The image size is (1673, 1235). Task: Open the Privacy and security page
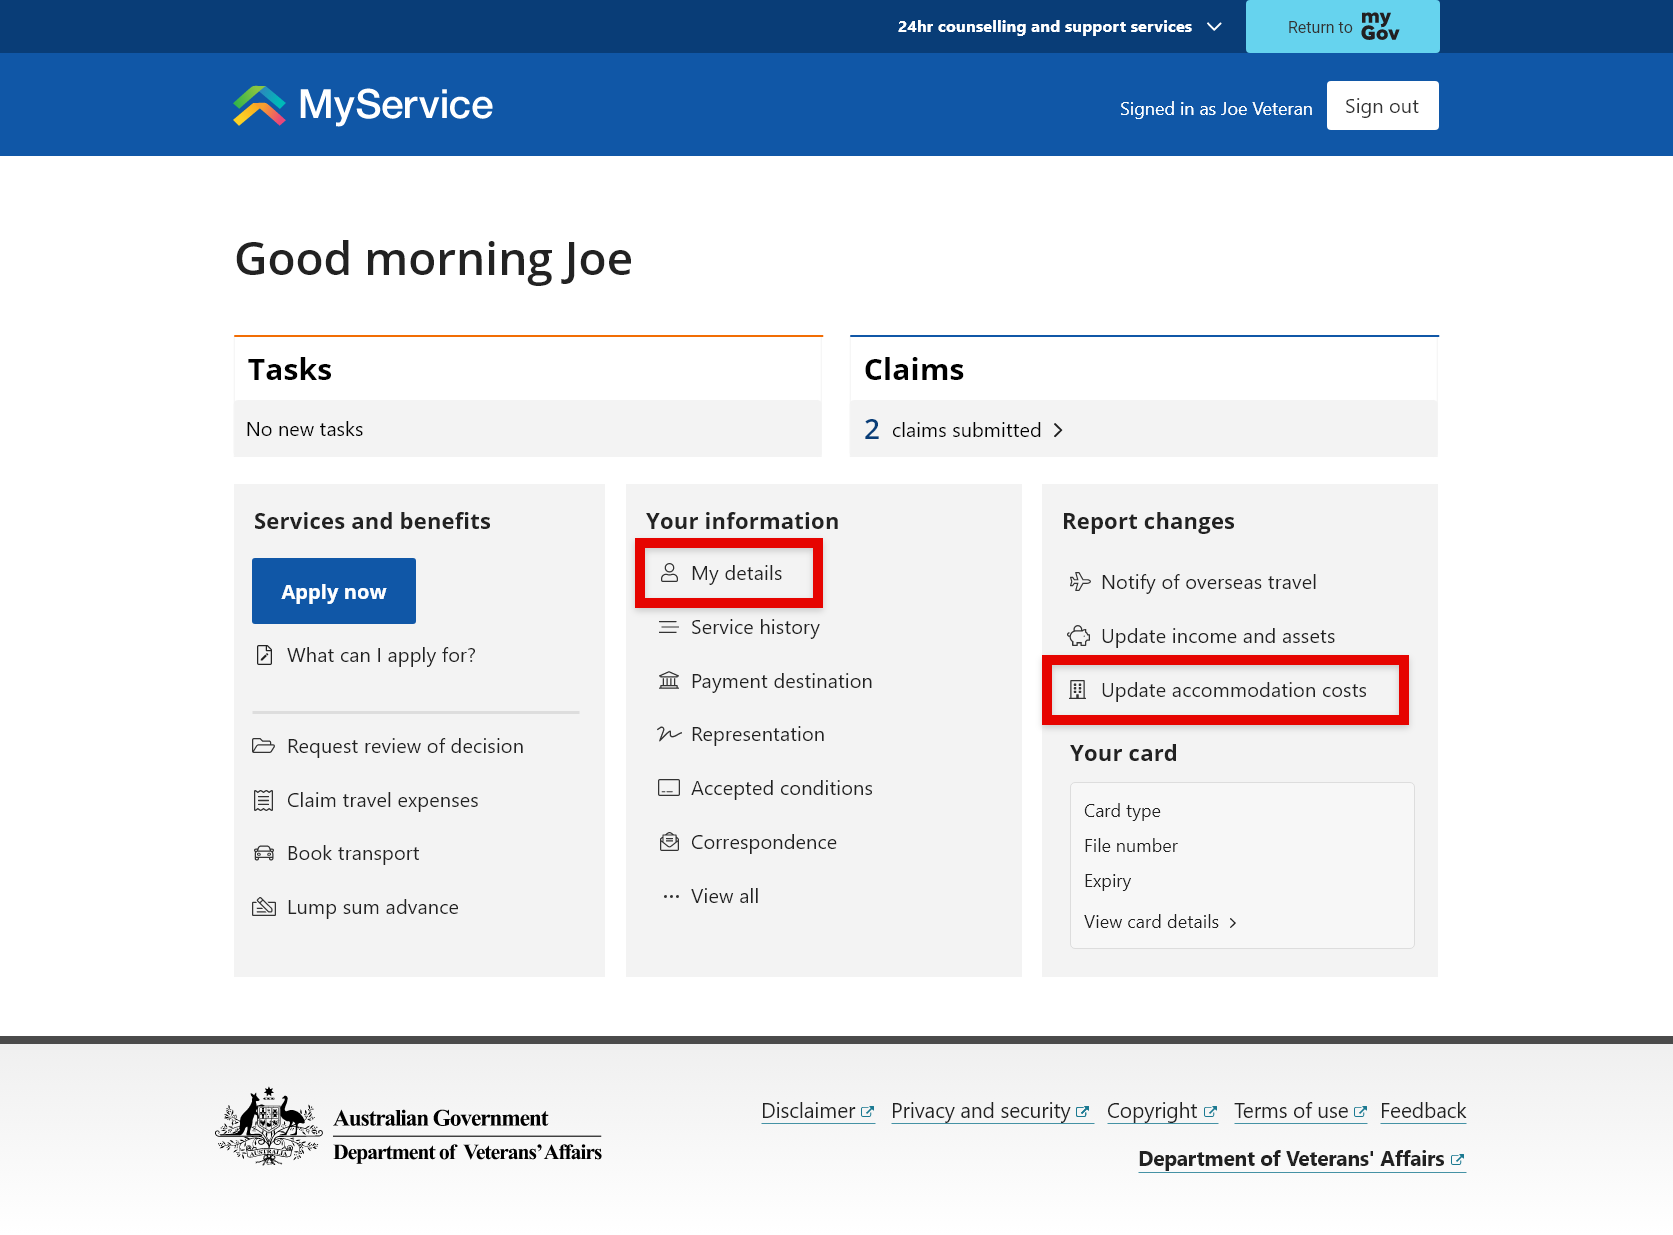click(x=983, y=1110)
